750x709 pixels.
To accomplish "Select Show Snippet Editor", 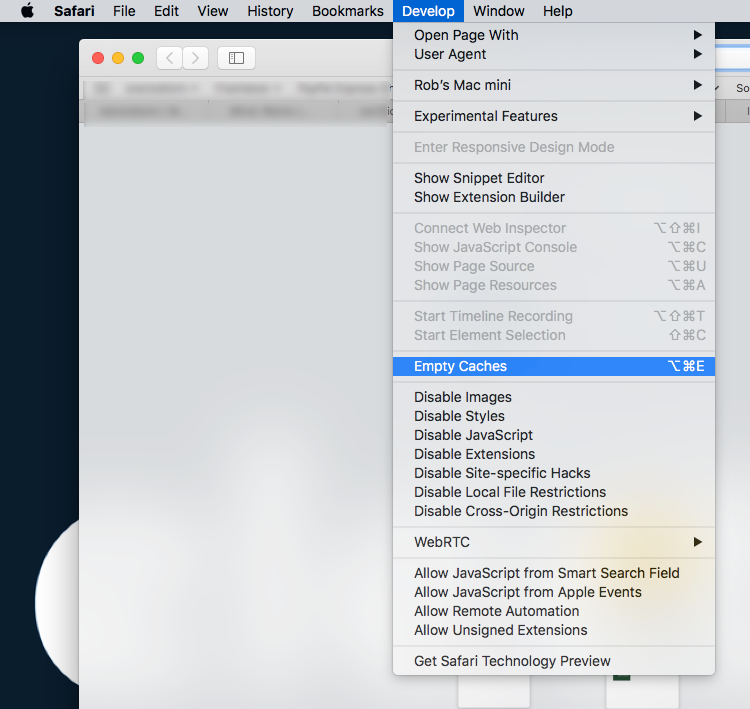I will (x=554, y=178).
